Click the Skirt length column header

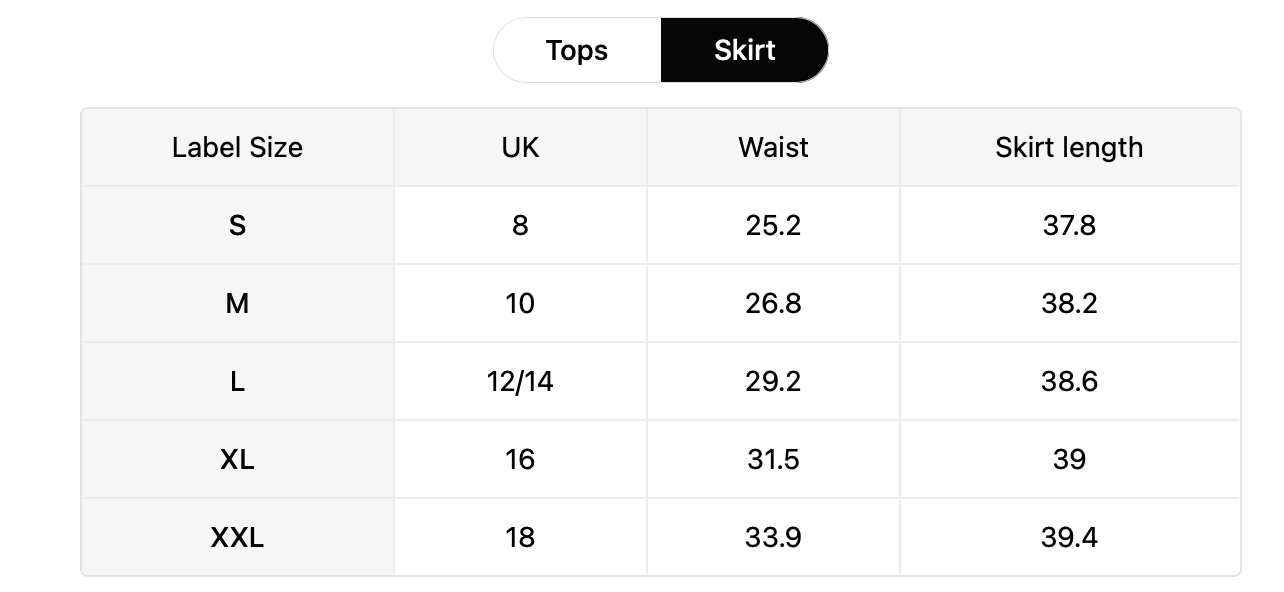click(x=1069, y=147)
